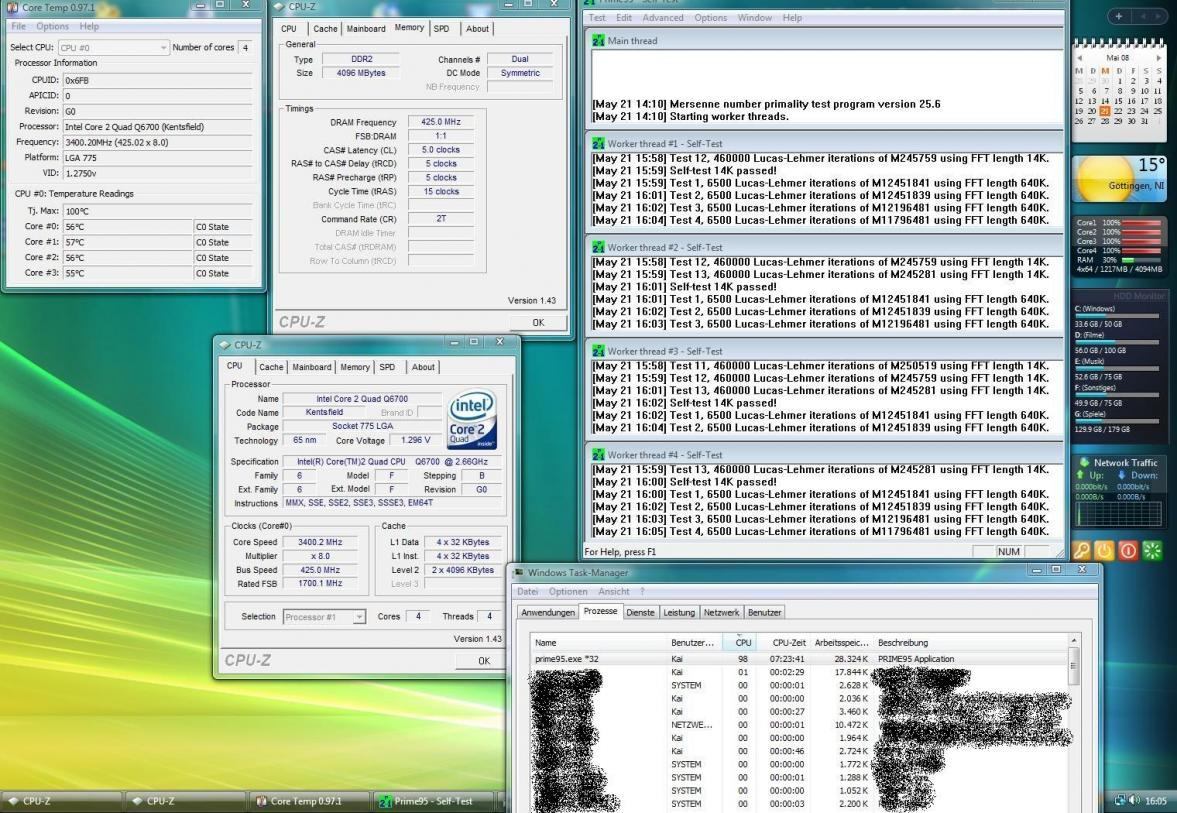Open the Window menu in Prime95
1177x813 pixels.
point(754,17)
